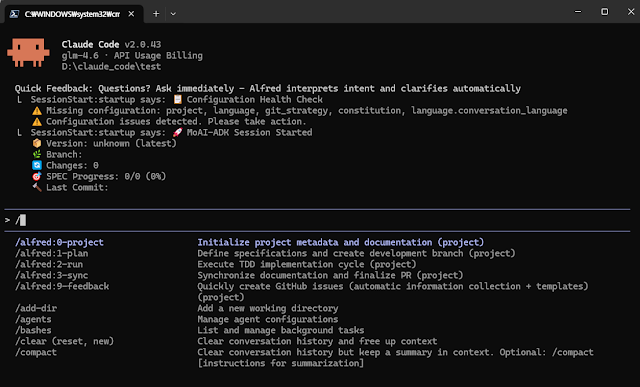Click warning icon next to Configuration issues detected

click(37, 122)
